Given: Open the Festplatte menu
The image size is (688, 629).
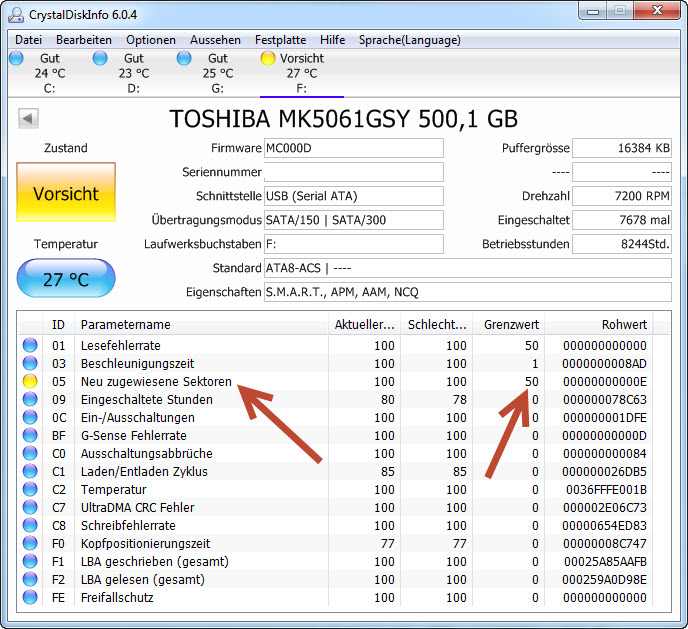Looking at the screenshot, I should tap(280, 40).
